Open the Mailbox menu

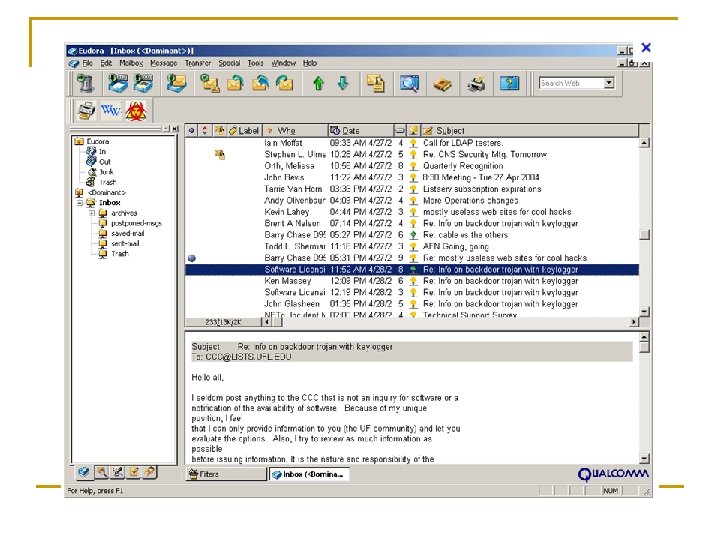pos(131,63)
